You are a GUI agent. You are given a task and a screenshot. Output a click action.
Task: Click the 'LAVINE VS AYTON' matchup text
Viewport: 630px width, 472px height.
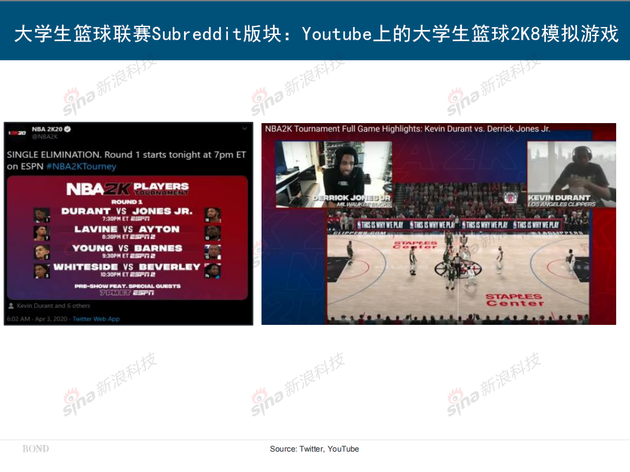(x=127, y=229)
